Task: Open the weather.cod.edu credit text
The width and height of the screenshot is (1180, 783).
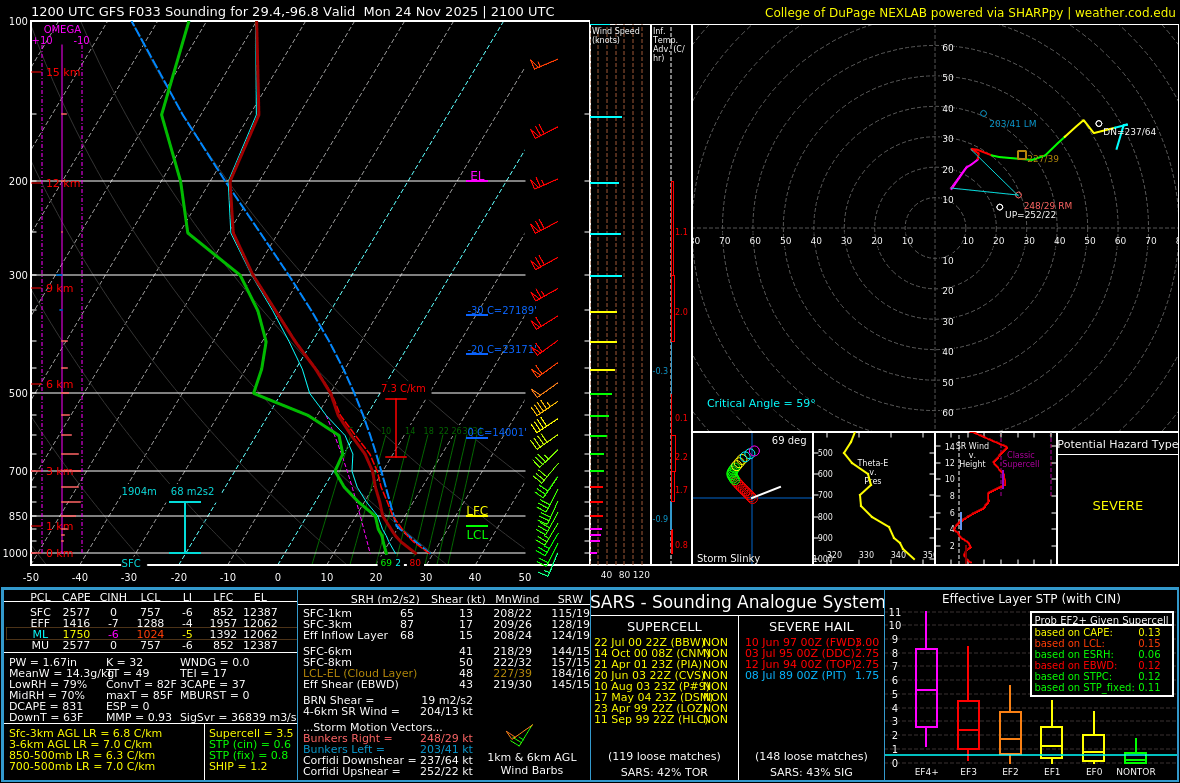Action: pyautogui.click(x=1124, y=13)
